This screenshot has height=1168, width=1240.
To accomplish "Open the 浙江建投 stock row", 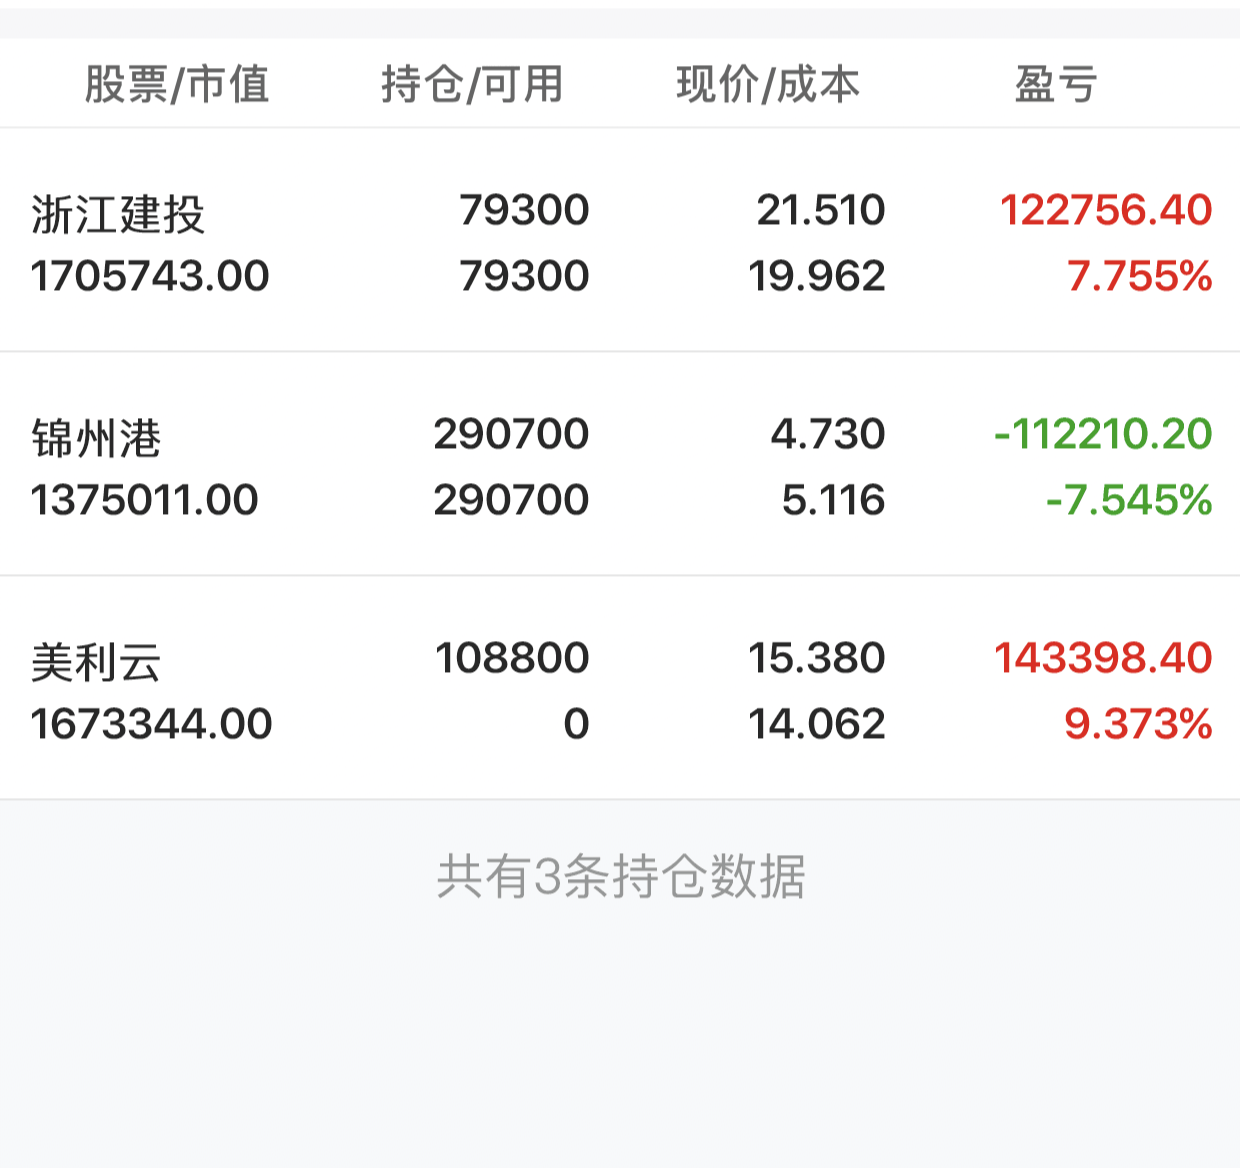I will 118,214.
